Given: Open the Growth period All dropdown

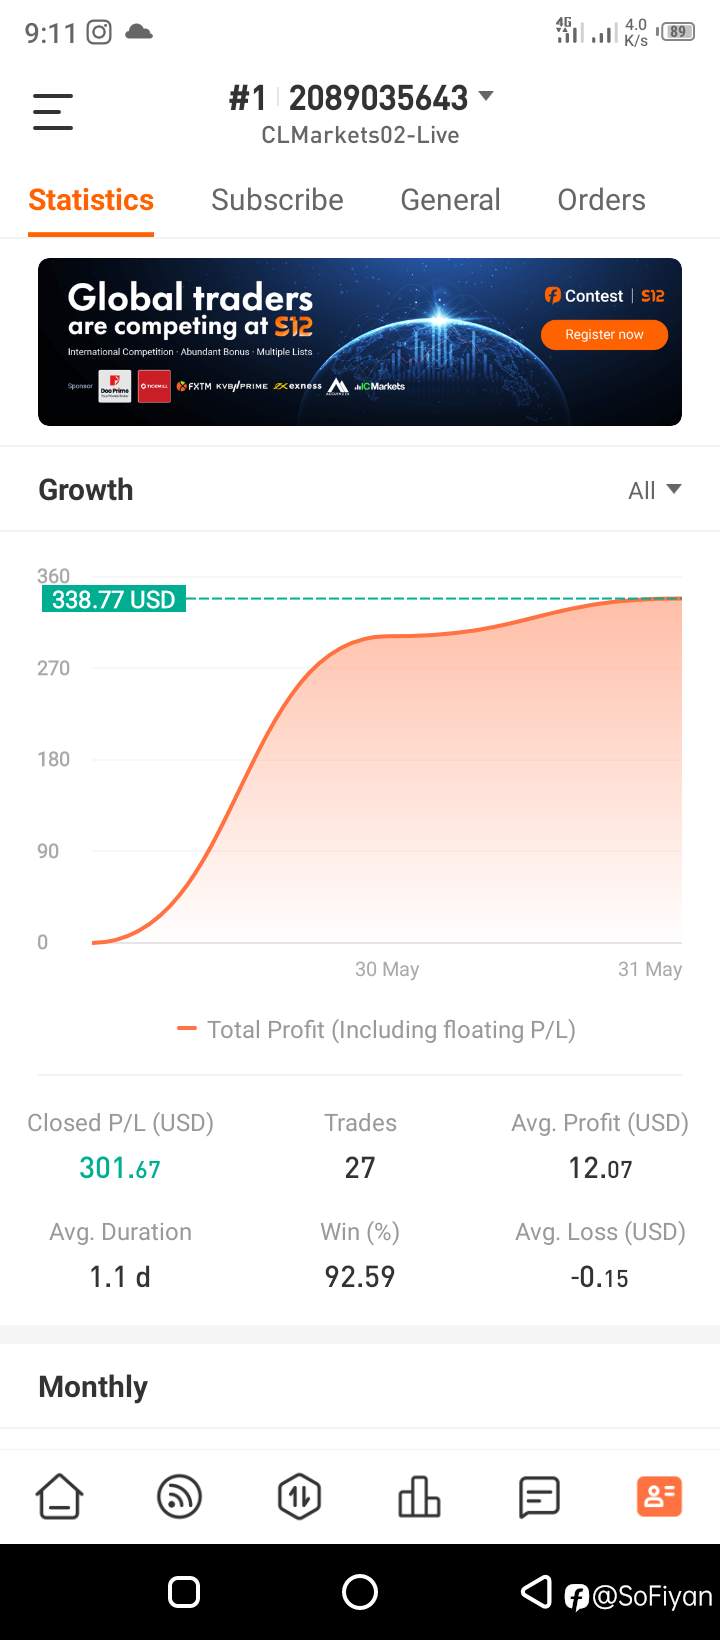Looking at the screenshot, I should 655,490.
